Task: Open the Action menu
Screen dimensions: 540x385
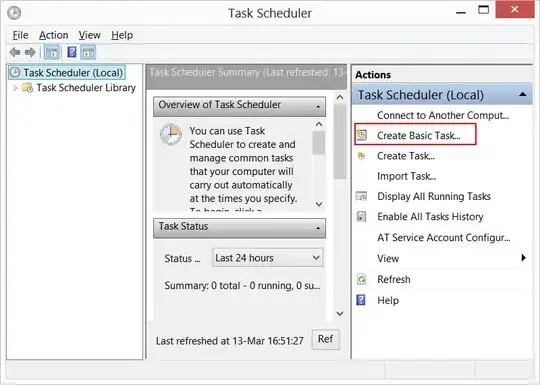Action: (53, 35)
